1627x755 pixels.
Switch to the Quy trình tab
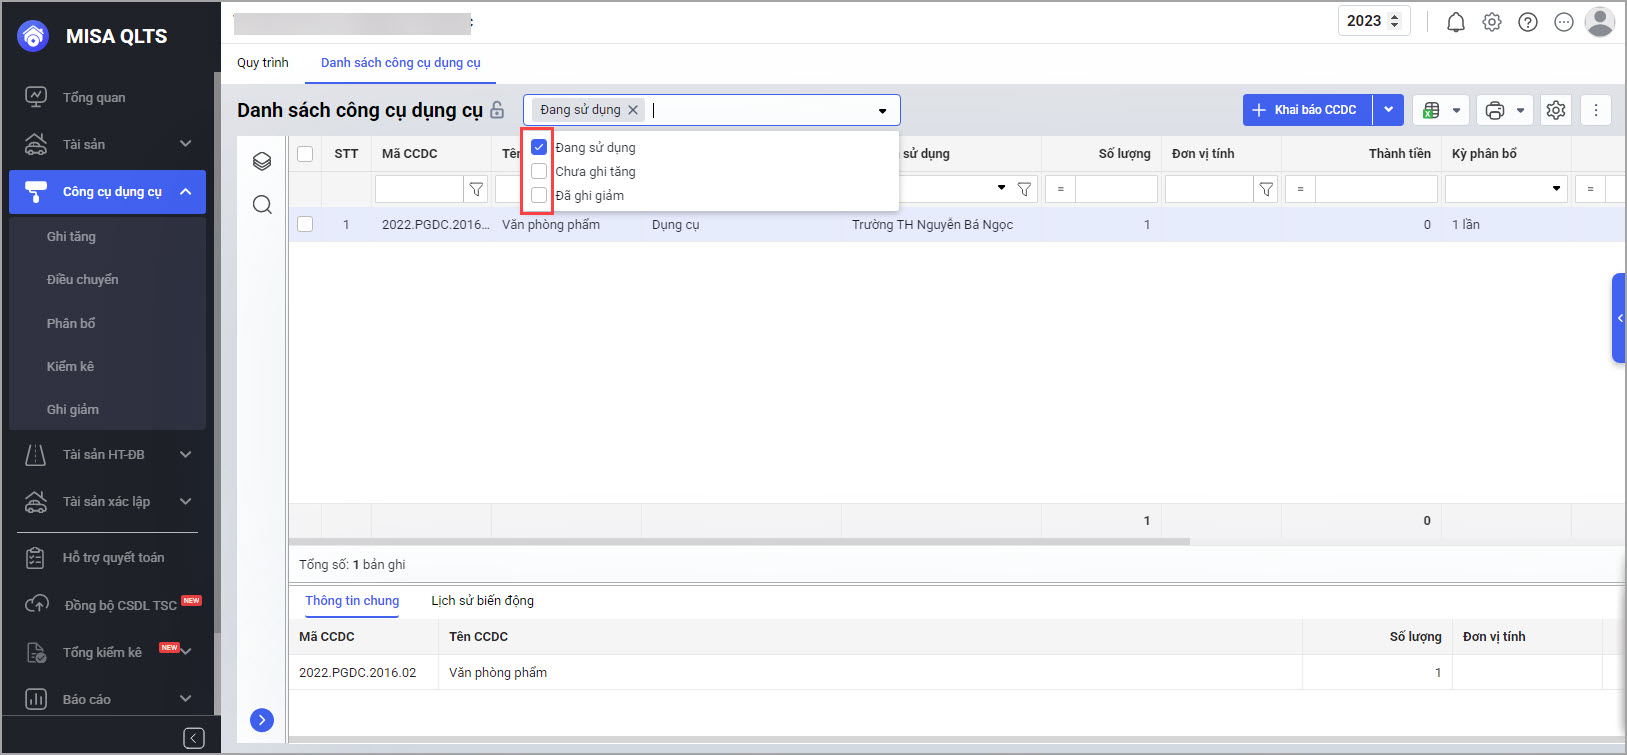(263, 62)
